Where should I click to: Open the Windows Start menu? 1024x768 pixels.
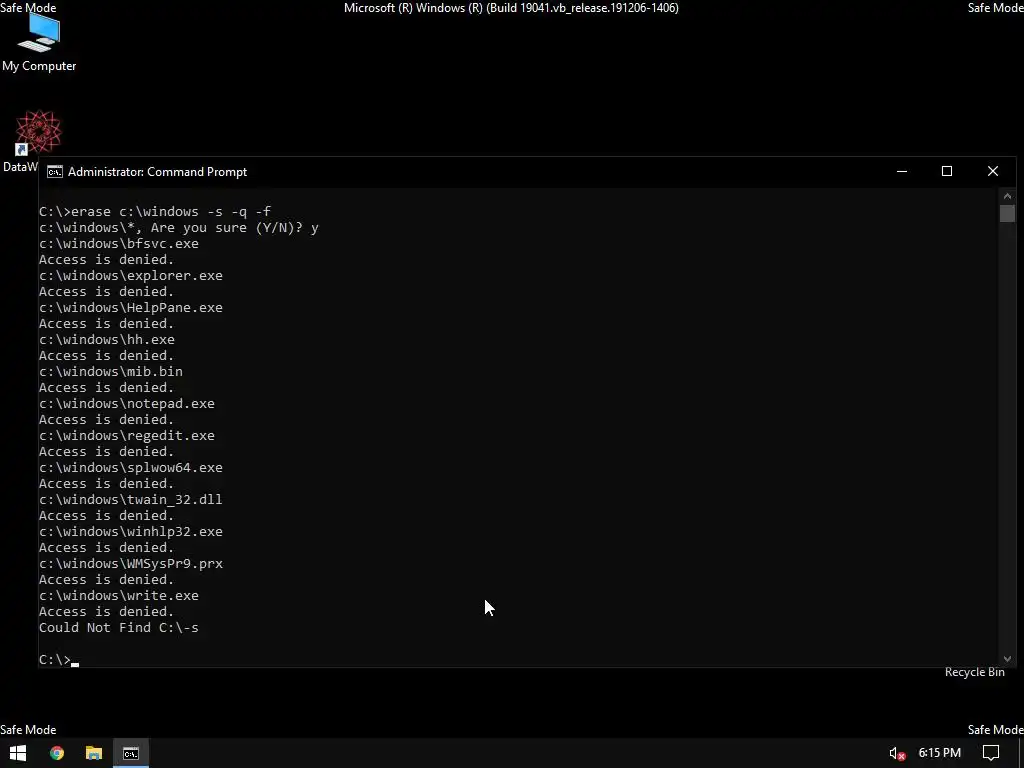18,753
